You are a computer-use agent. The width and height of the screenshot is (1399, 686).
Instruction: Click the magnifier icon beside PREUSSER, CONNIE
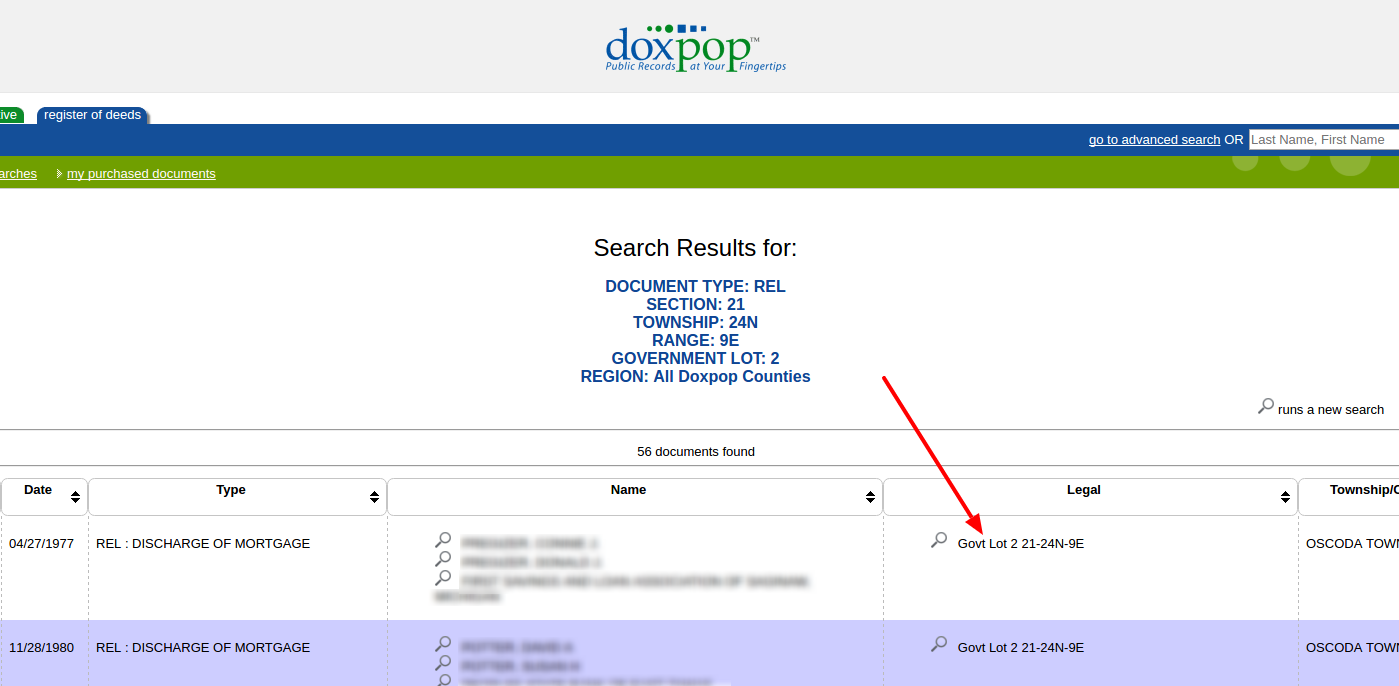[x=443, y=542]
